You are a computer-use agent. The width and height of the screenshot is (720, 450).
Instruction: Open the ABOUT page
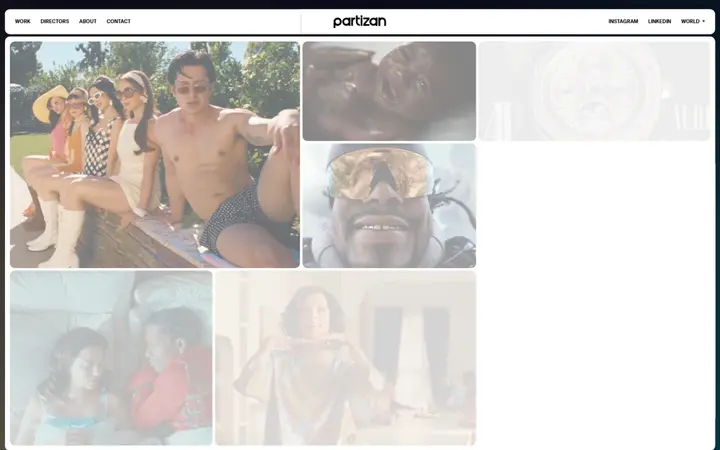[88, 22]
